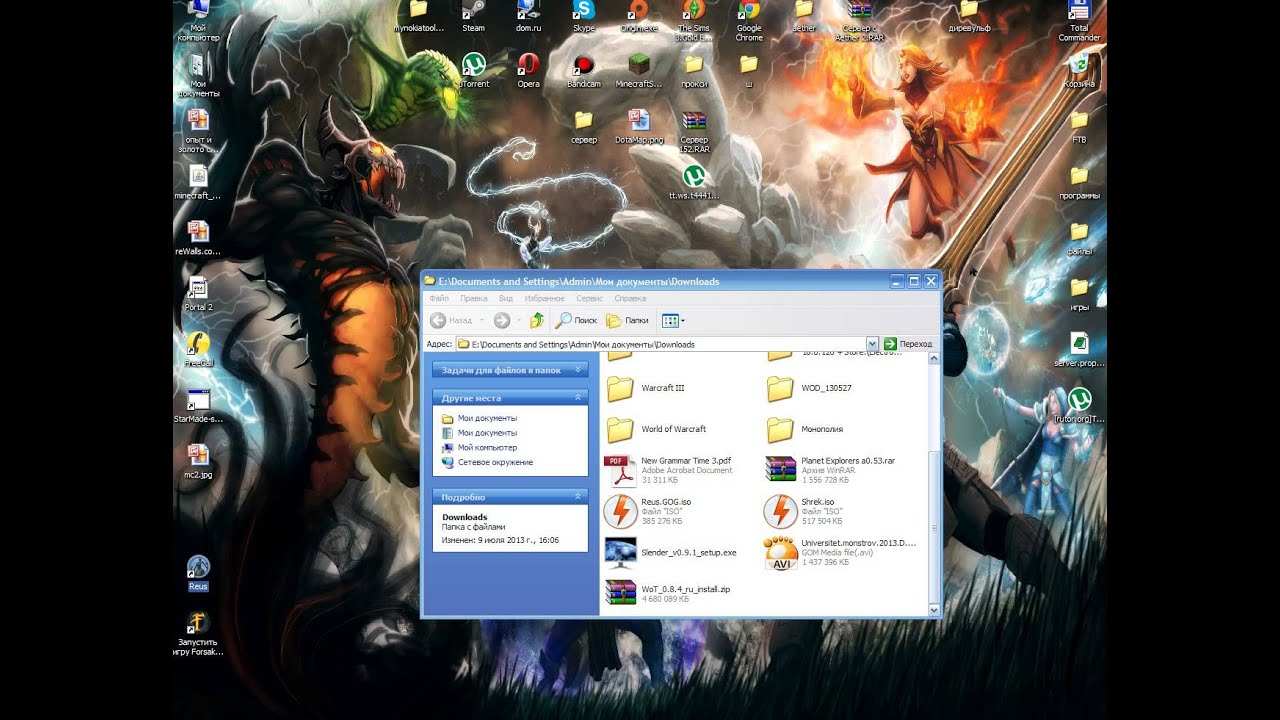
Task: Open the Поиск search toolbar button
Action: tap(577, 320)
